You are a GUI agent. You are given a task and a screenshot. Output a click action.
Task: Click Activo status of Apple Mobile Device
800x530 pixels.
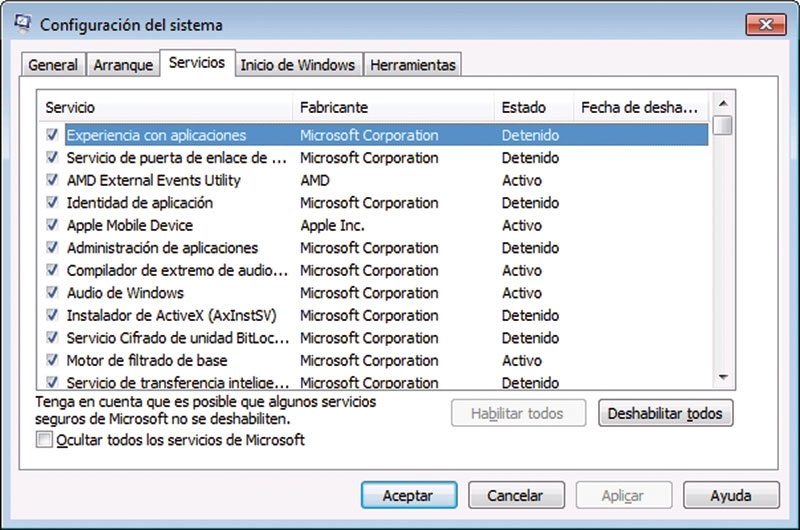click(x=521, y=225)
